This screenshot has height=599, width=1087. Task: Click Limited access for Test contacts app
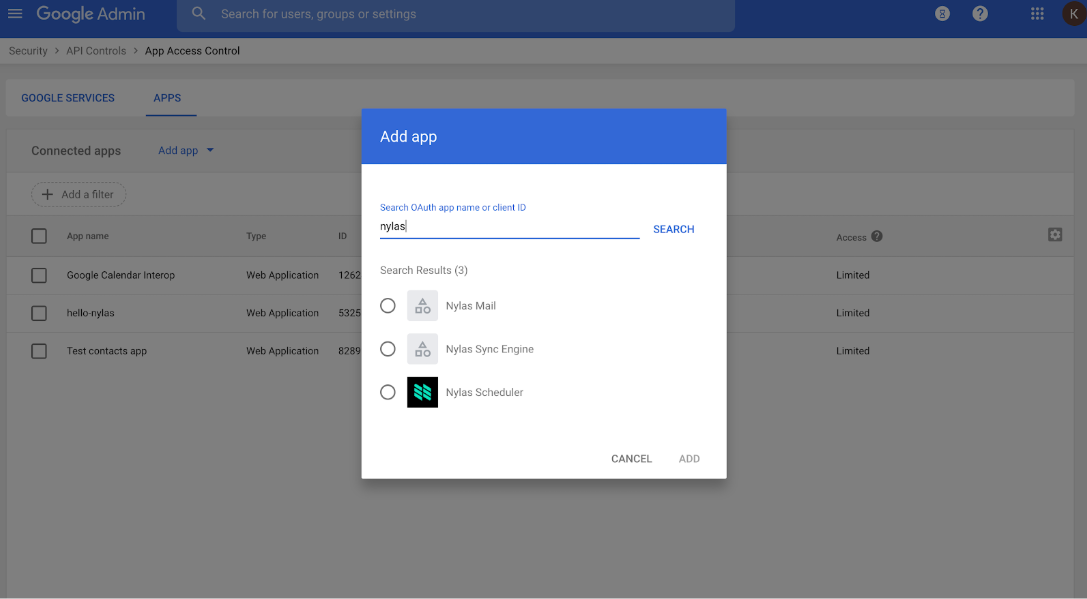[853, 351]
